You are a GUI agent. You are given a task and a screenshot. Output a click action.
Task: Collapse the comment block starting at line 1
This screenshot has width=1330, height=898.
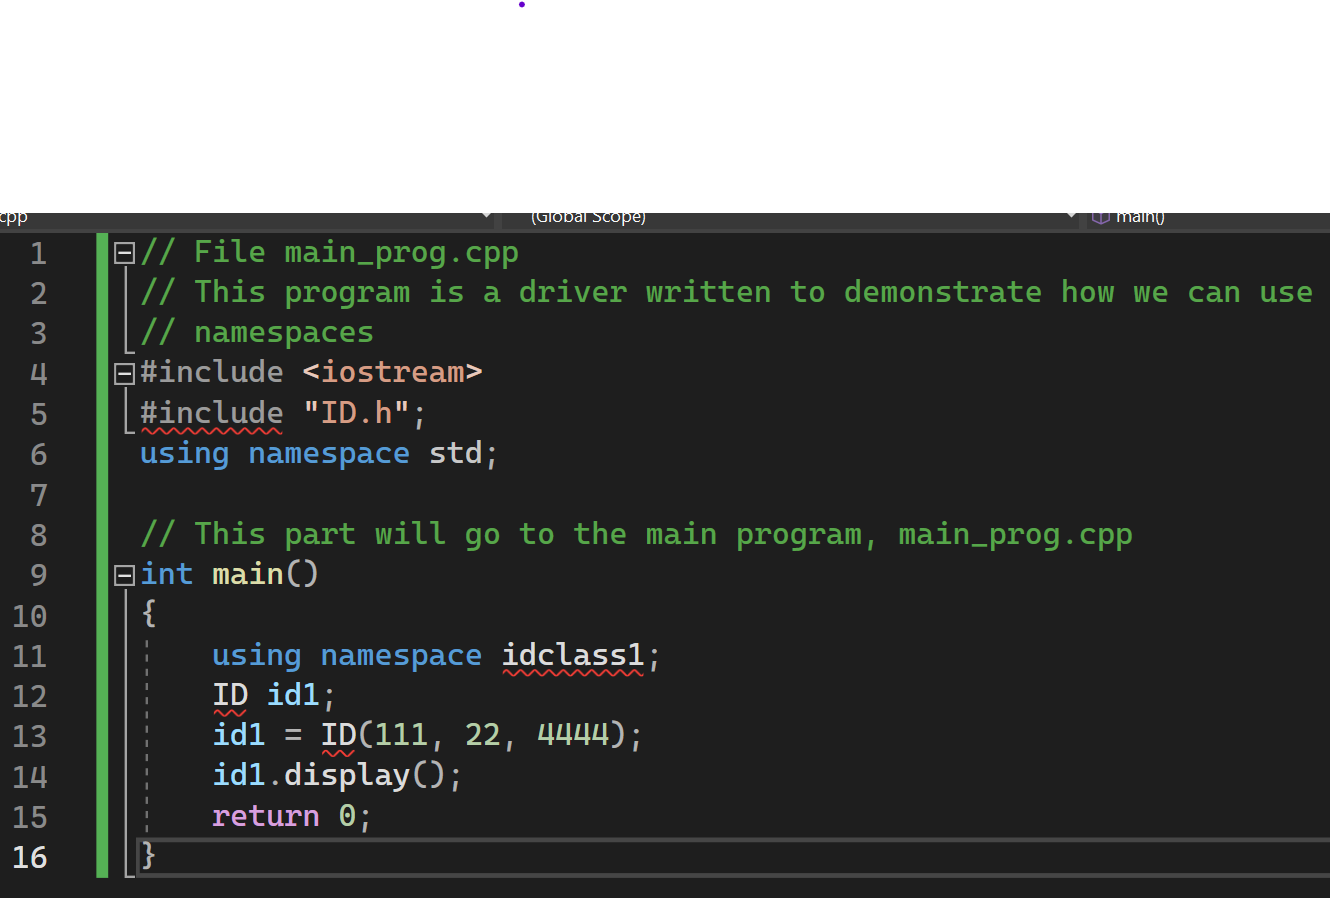123,252
